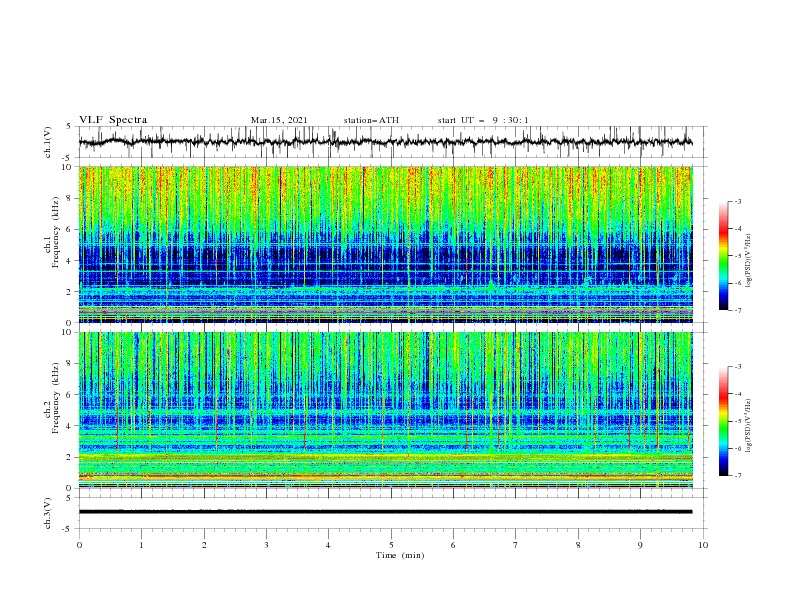Click the ch.2 colorbar 'log(PSD)(V²/Hz)' label
Image resolution: width=792 pixels, height=612 pixels.
coord(749,426)
